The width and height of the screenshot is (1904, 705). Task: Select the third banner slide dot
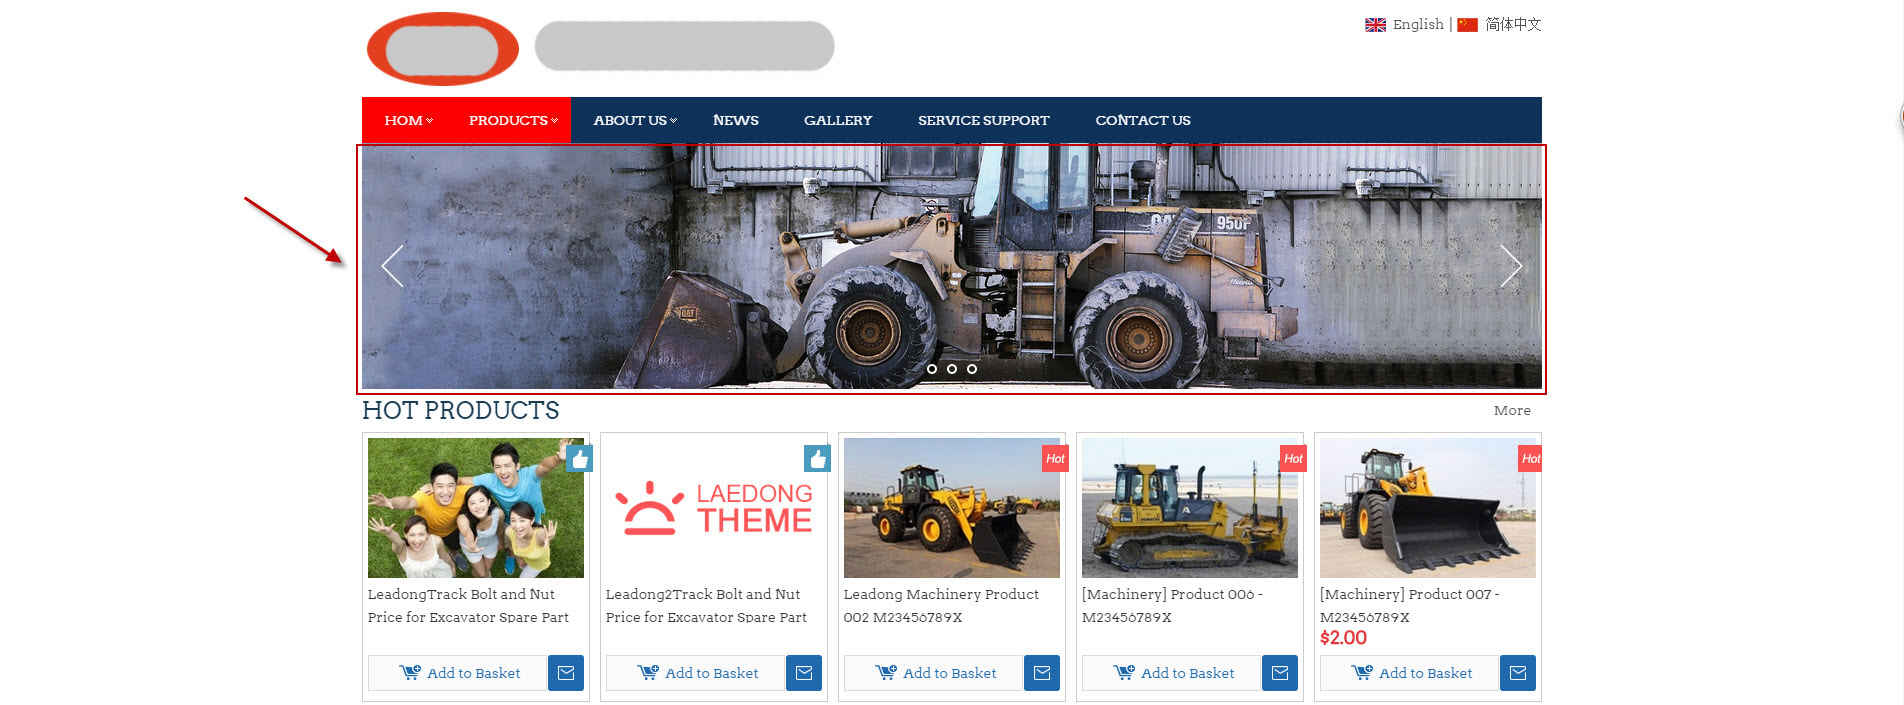972,369
